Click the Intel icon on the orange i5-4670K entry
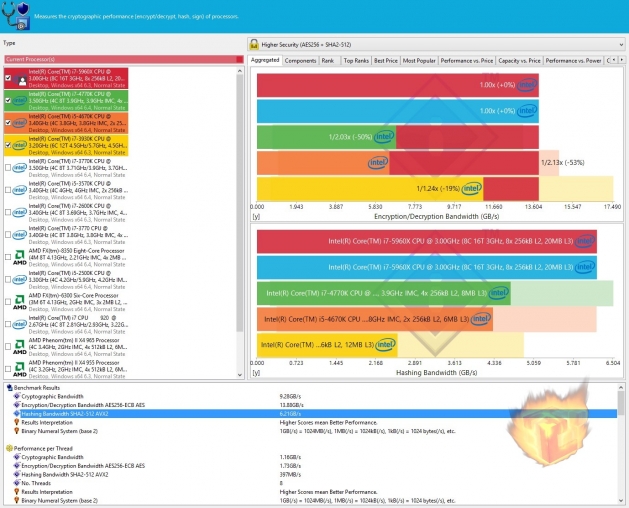The height and width of the screenshot is (508, 629). [20, 123]
